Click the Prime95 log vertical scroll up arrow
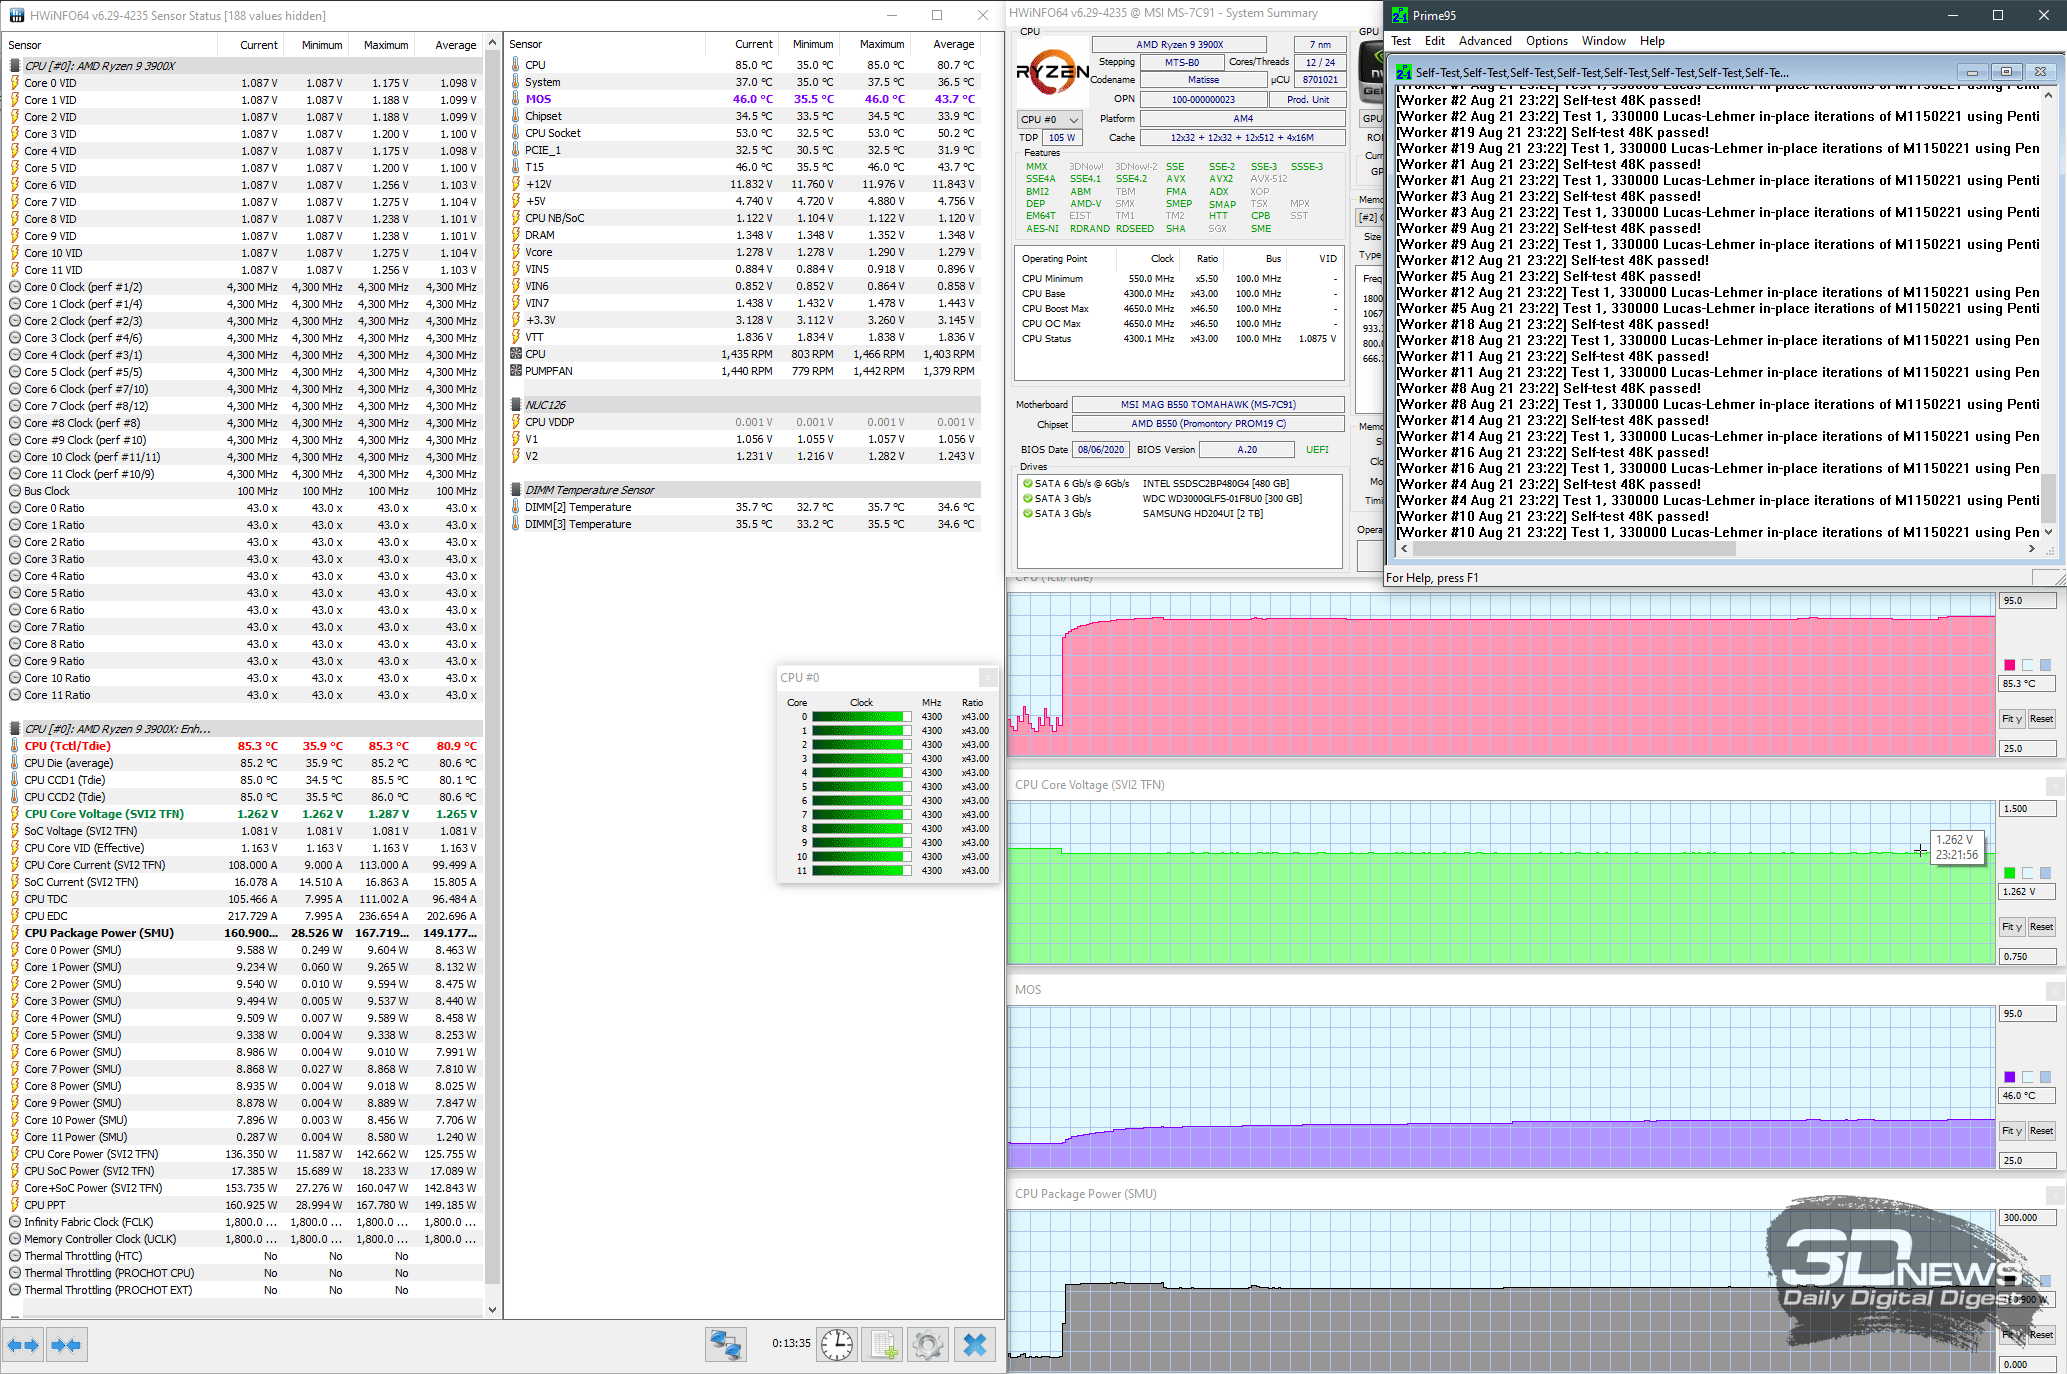2067x1374 pixels. coord(2048,95)
